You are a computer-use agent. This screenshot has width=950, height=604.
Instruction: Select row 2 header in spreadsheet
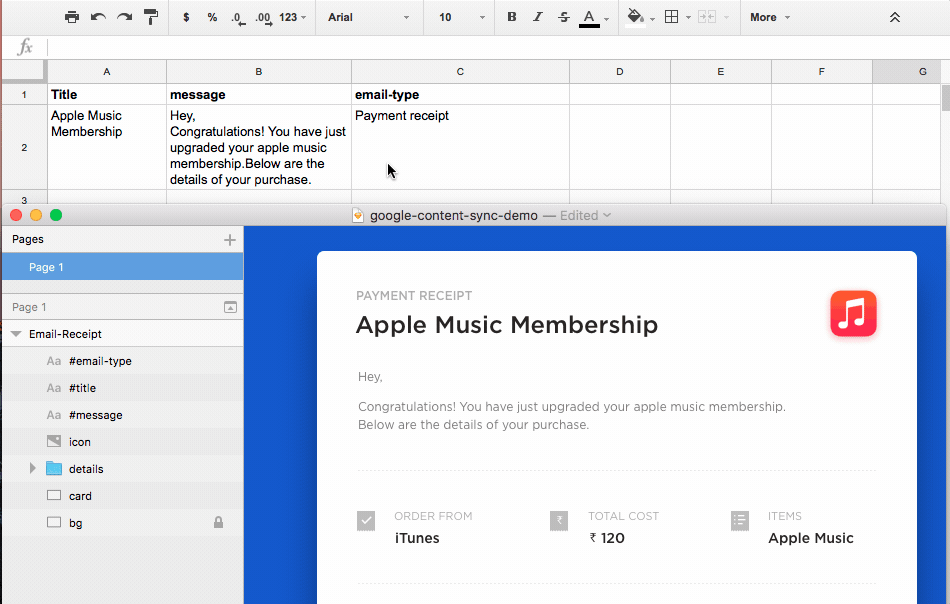[x=24, y=147]
